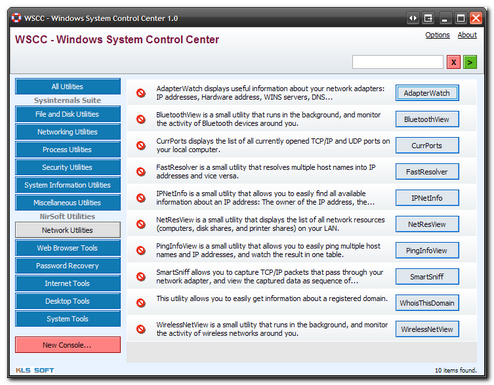Launch CurrPorts utility
494x385 pixels.
click(427, 145)
